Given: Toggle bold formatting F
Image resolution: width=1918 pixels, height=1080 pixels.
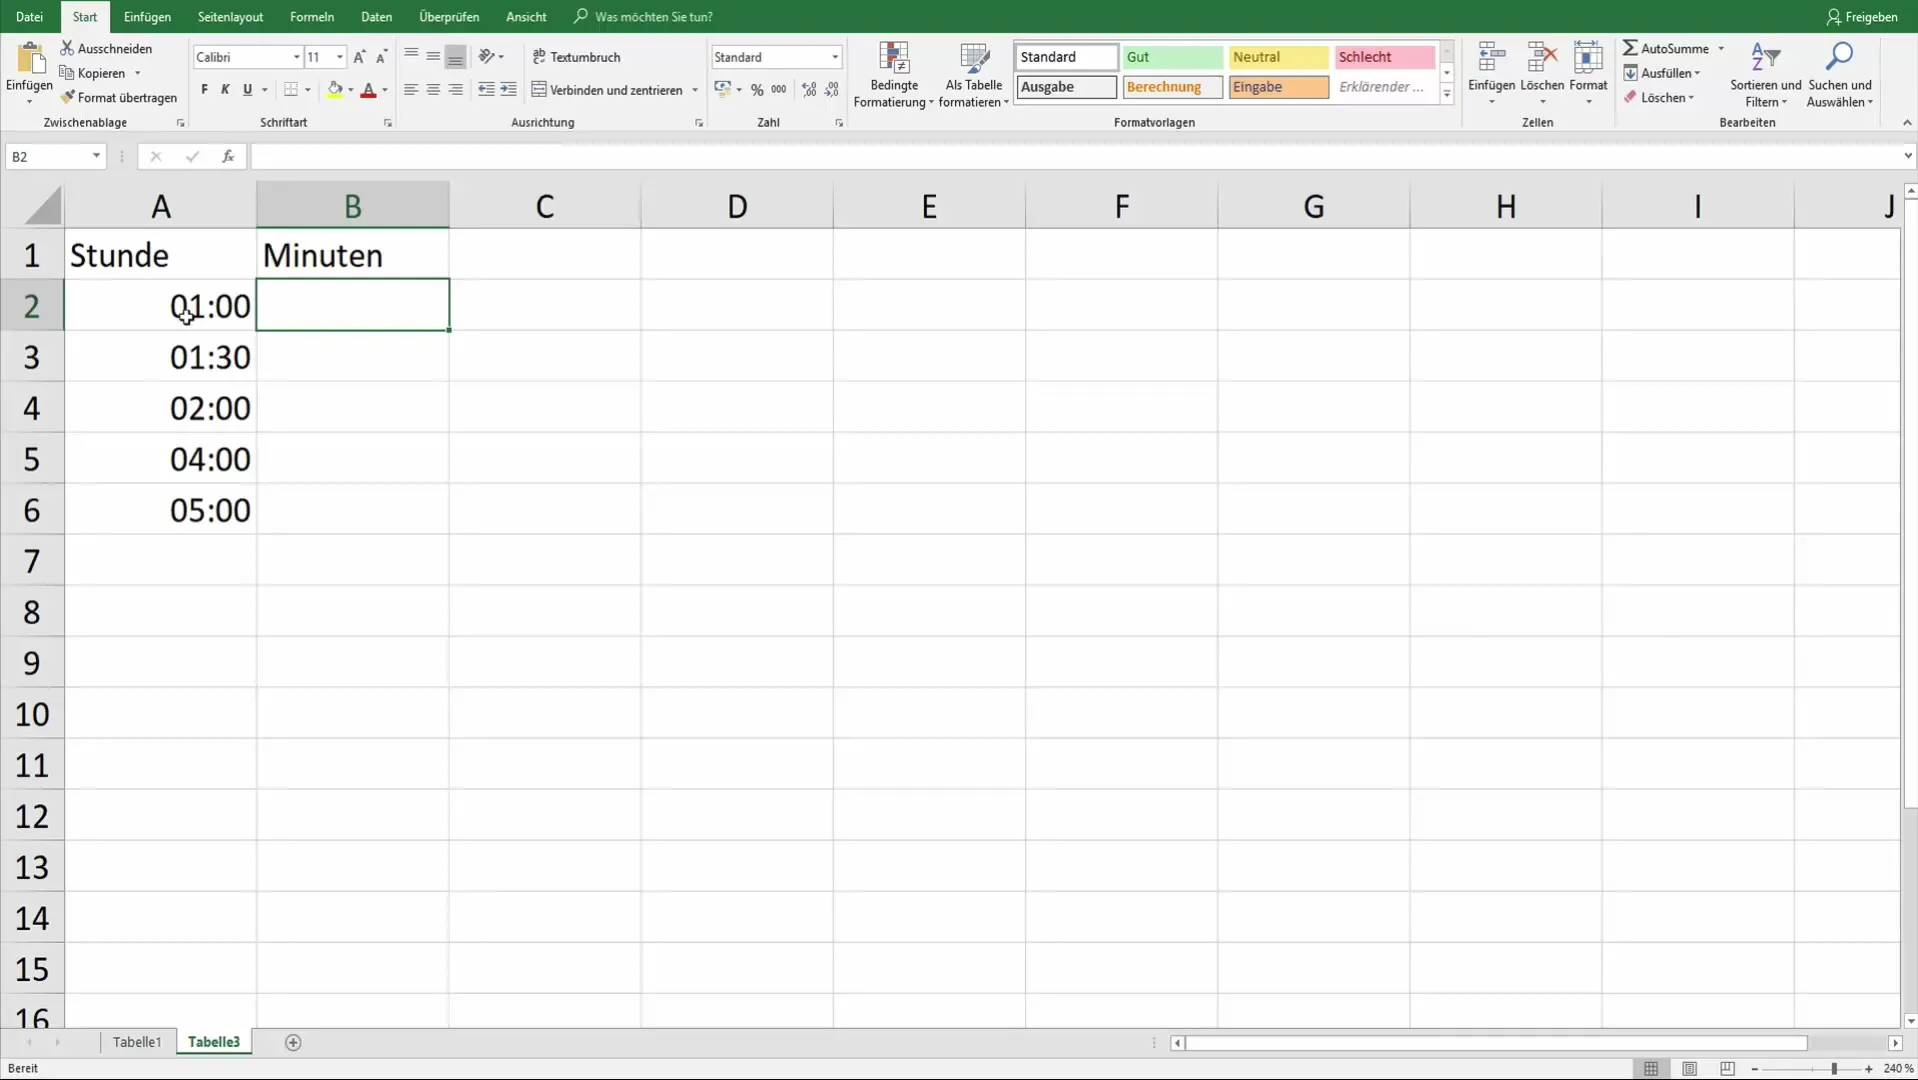Looking at the screenshot, I should tap(204, 90).
